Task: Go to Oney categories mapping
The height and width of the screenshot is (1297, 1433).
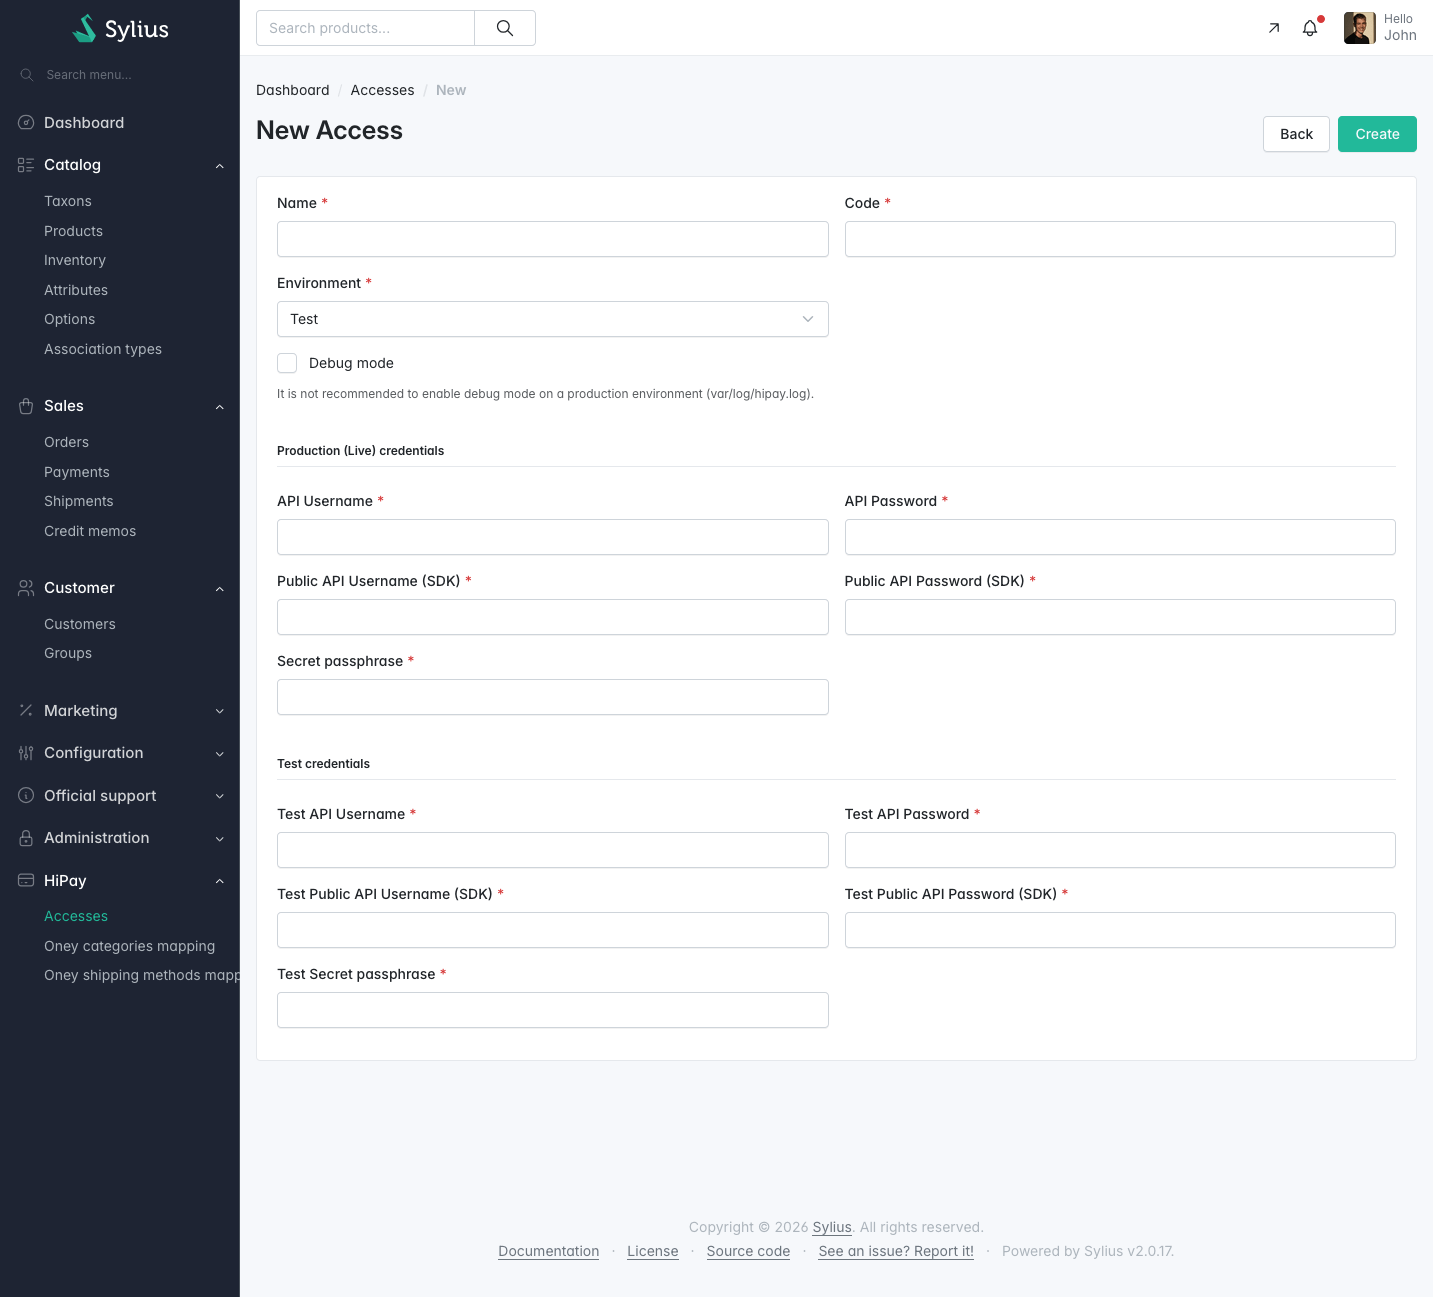Action: coord(129,946)
